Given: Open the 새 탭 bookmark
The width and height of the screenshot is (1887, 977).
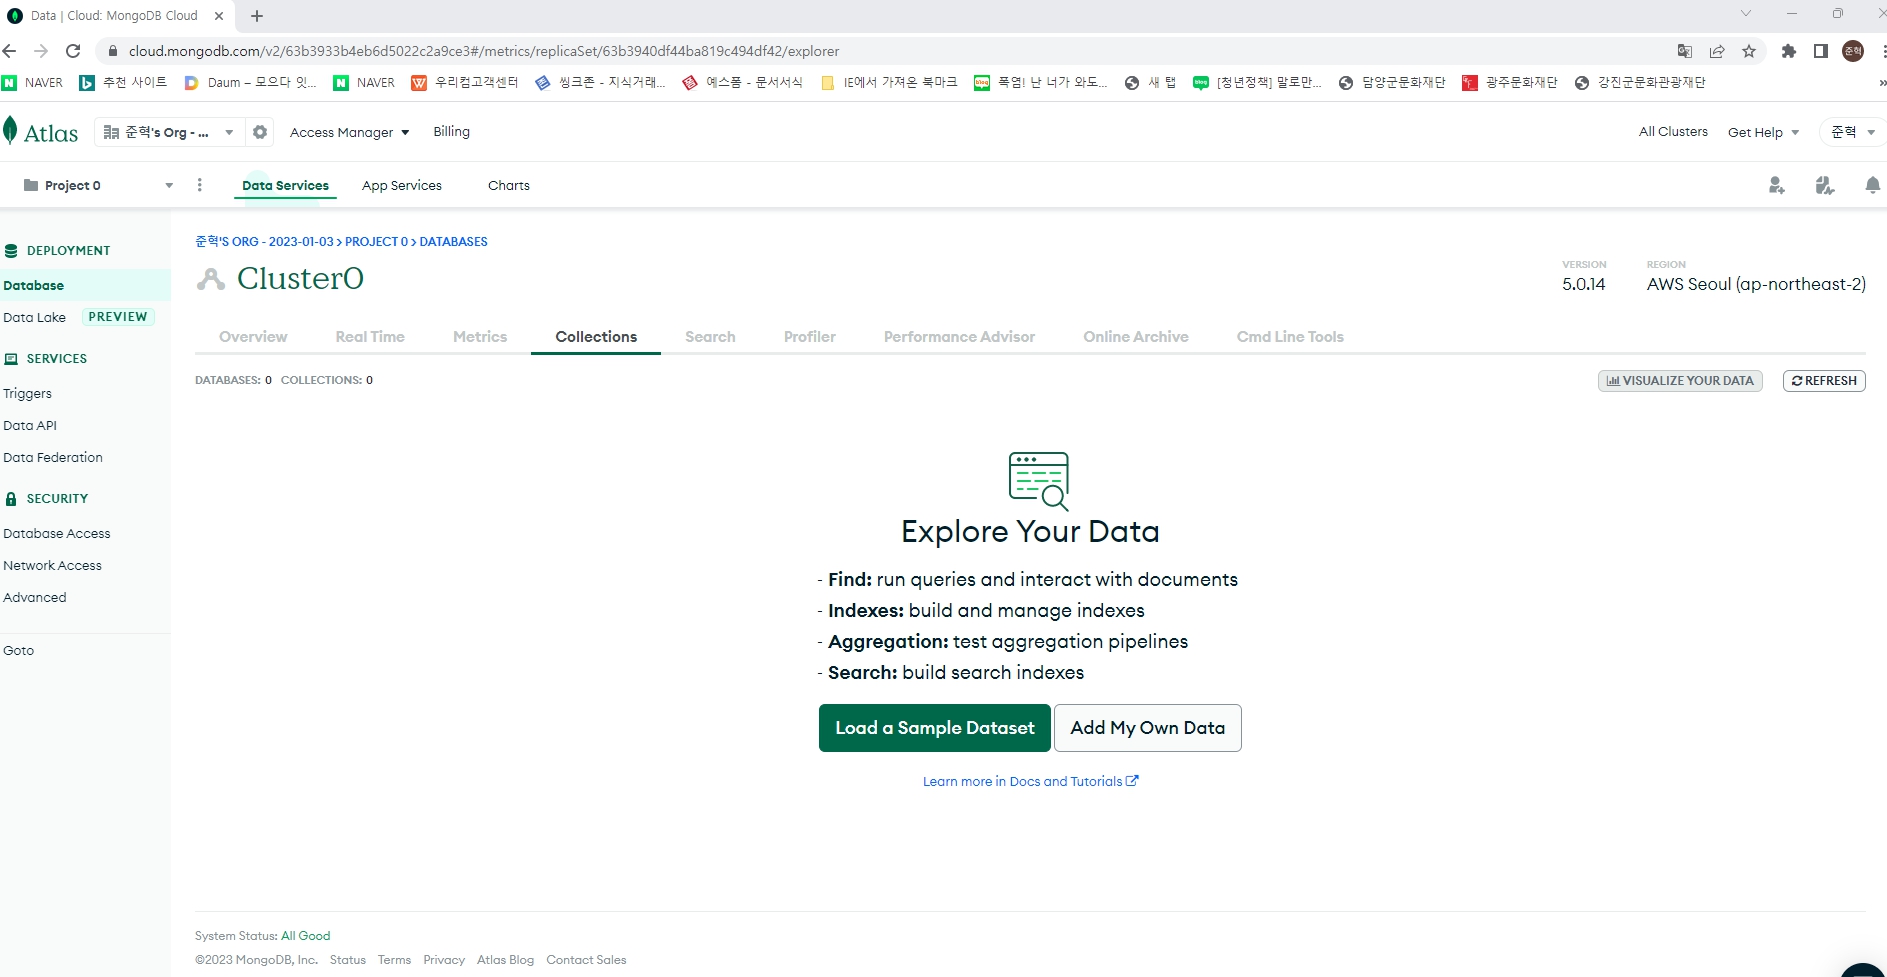Looking at the screenshot, I should pos(1151,83).
